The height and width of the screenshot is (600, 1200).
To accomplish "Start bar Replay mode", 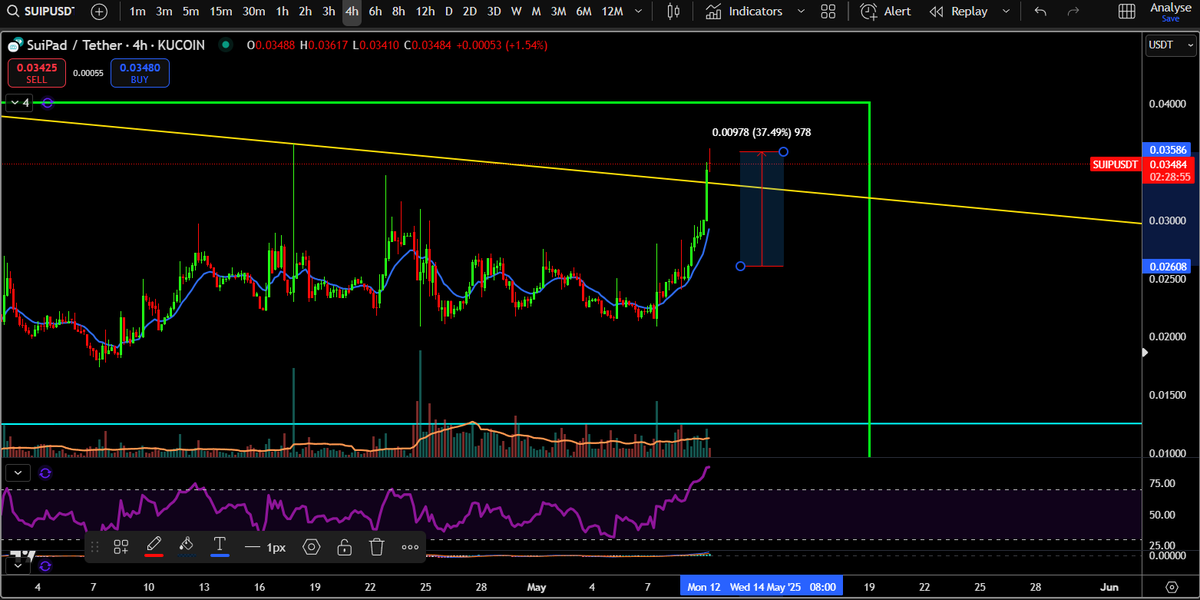I will [958, 12].
